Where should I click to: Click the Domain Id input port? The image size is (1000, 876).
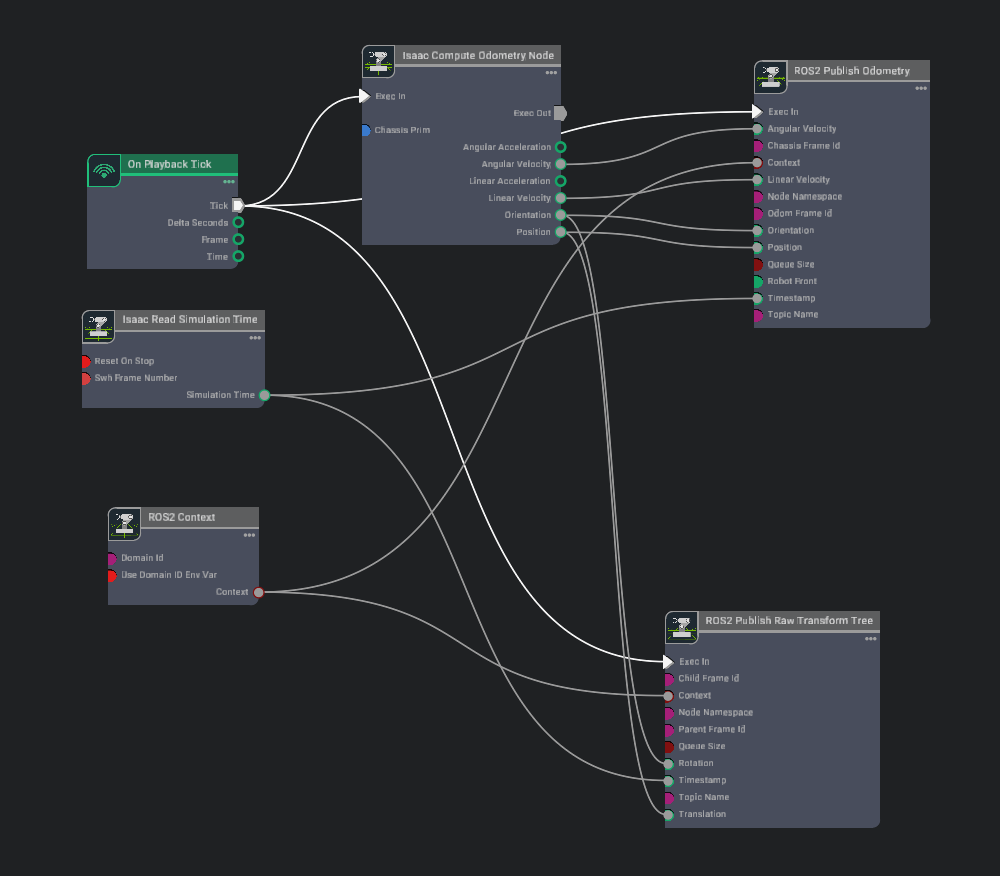(x=112, y=558)
